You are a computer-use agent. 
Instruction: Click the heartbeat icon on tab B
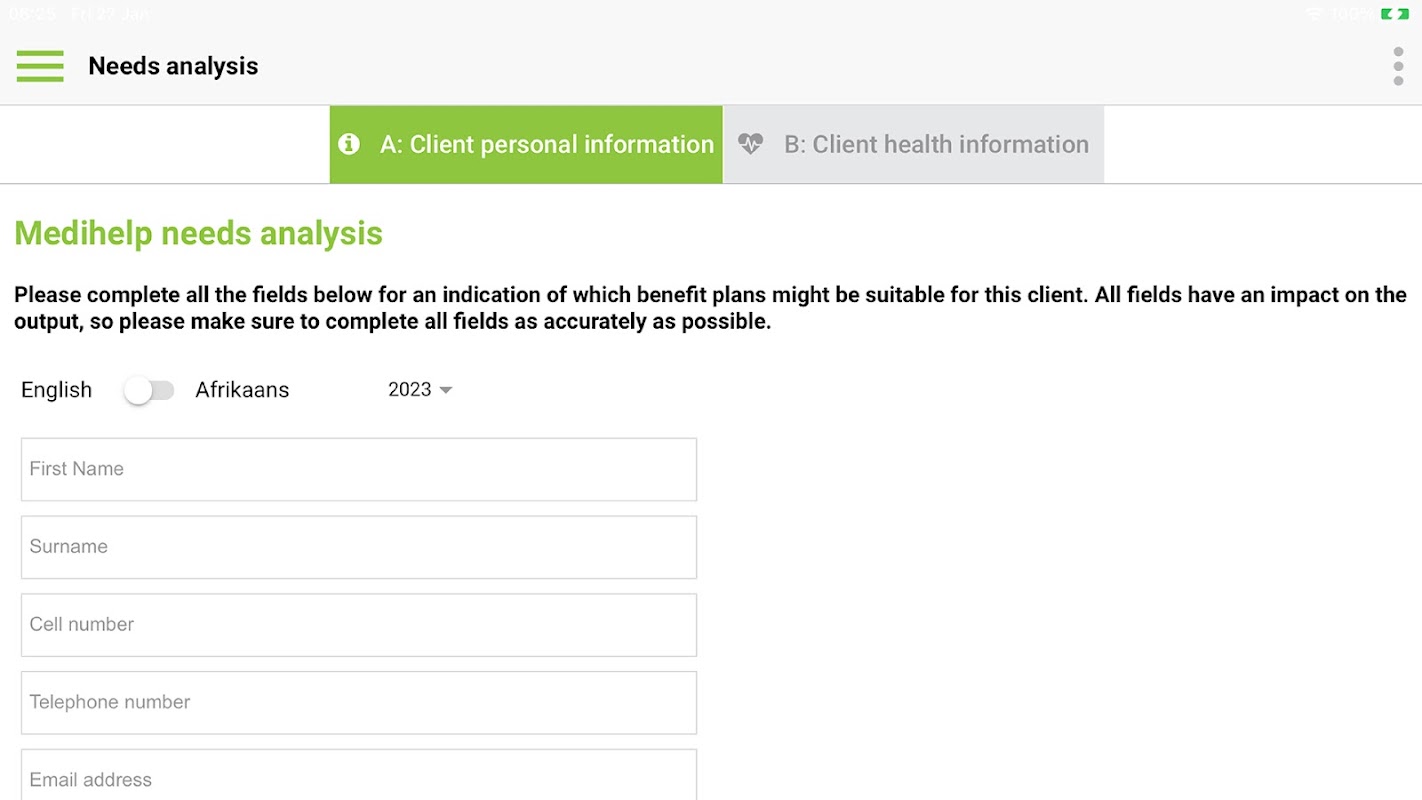pyautogui.click(x=750, y=144)
